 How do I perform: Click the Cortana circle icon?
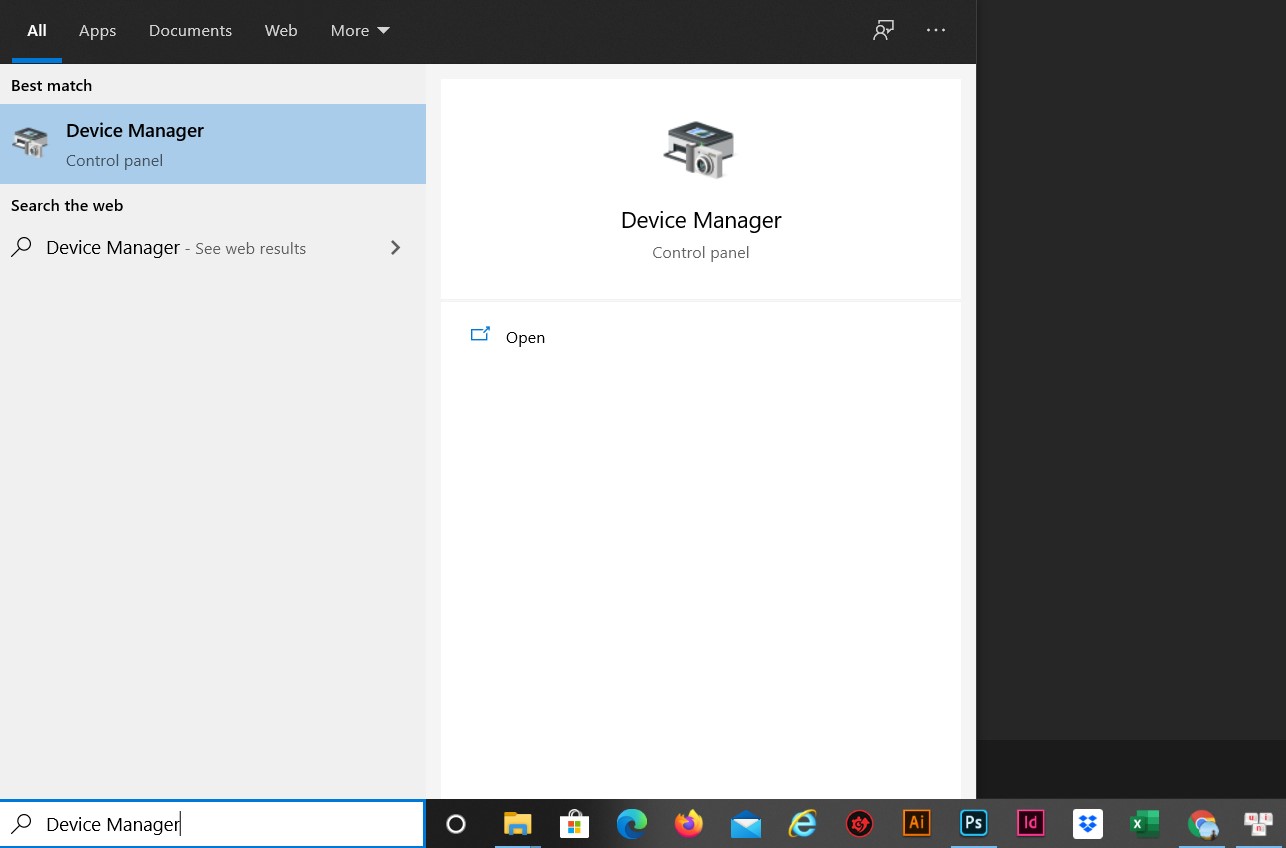coord(456,824)
